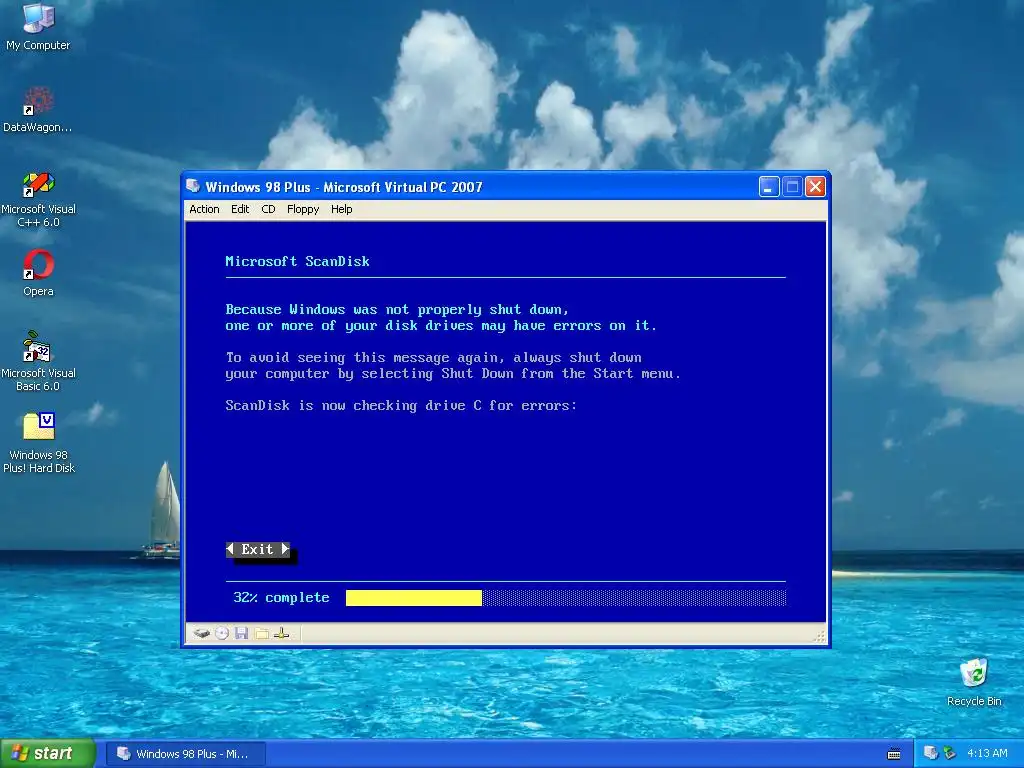1024x768 pixels.
Task: Click the Virtual PC tray icon
Action: point(931,753)
